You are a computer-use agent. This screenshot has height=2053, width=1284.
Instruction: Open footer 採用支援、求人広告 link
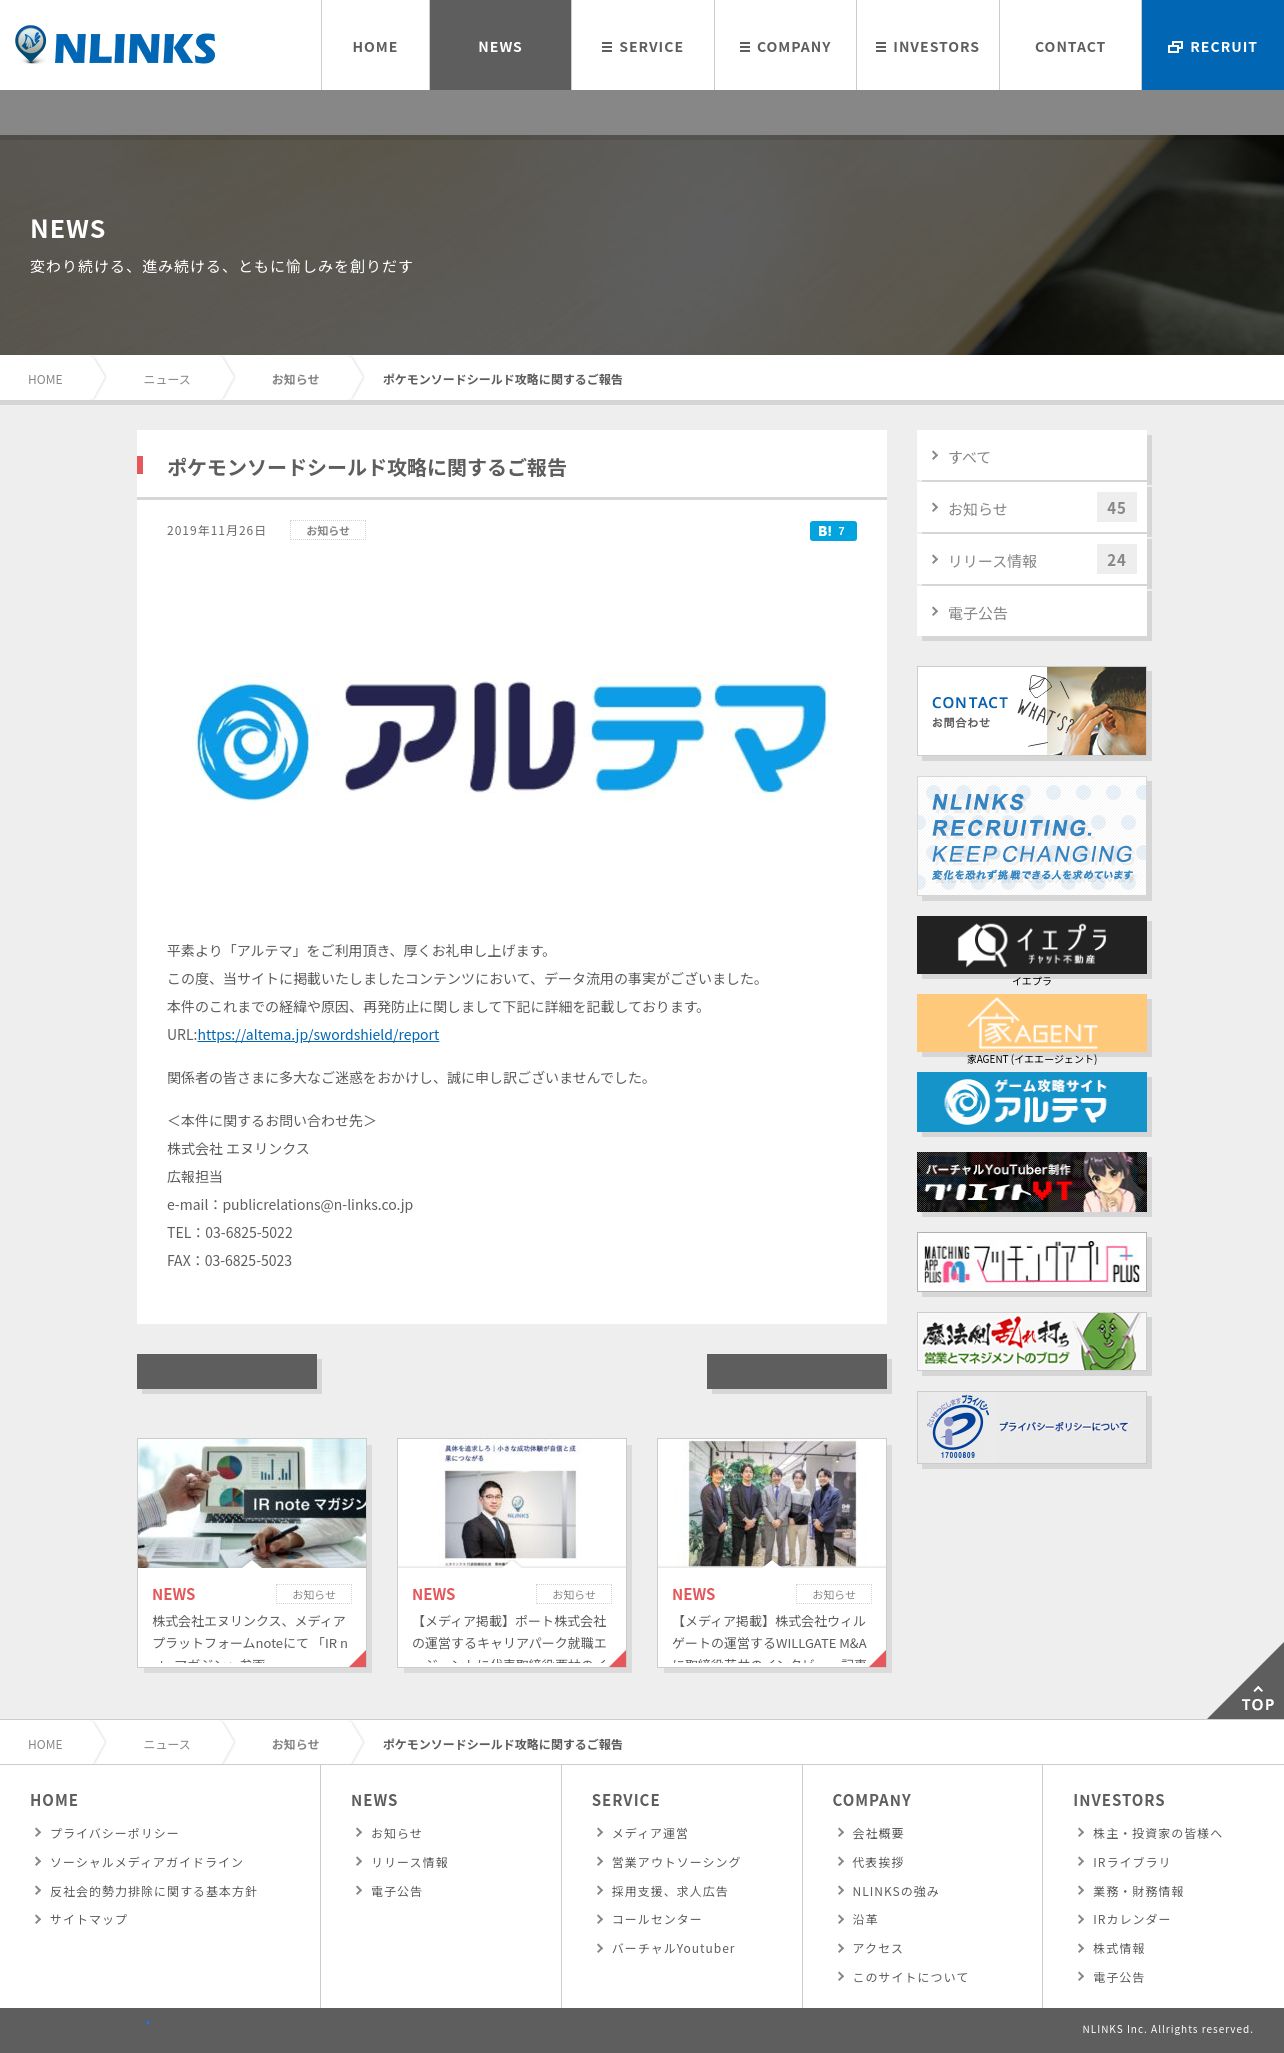click(x=670, y=1891)
